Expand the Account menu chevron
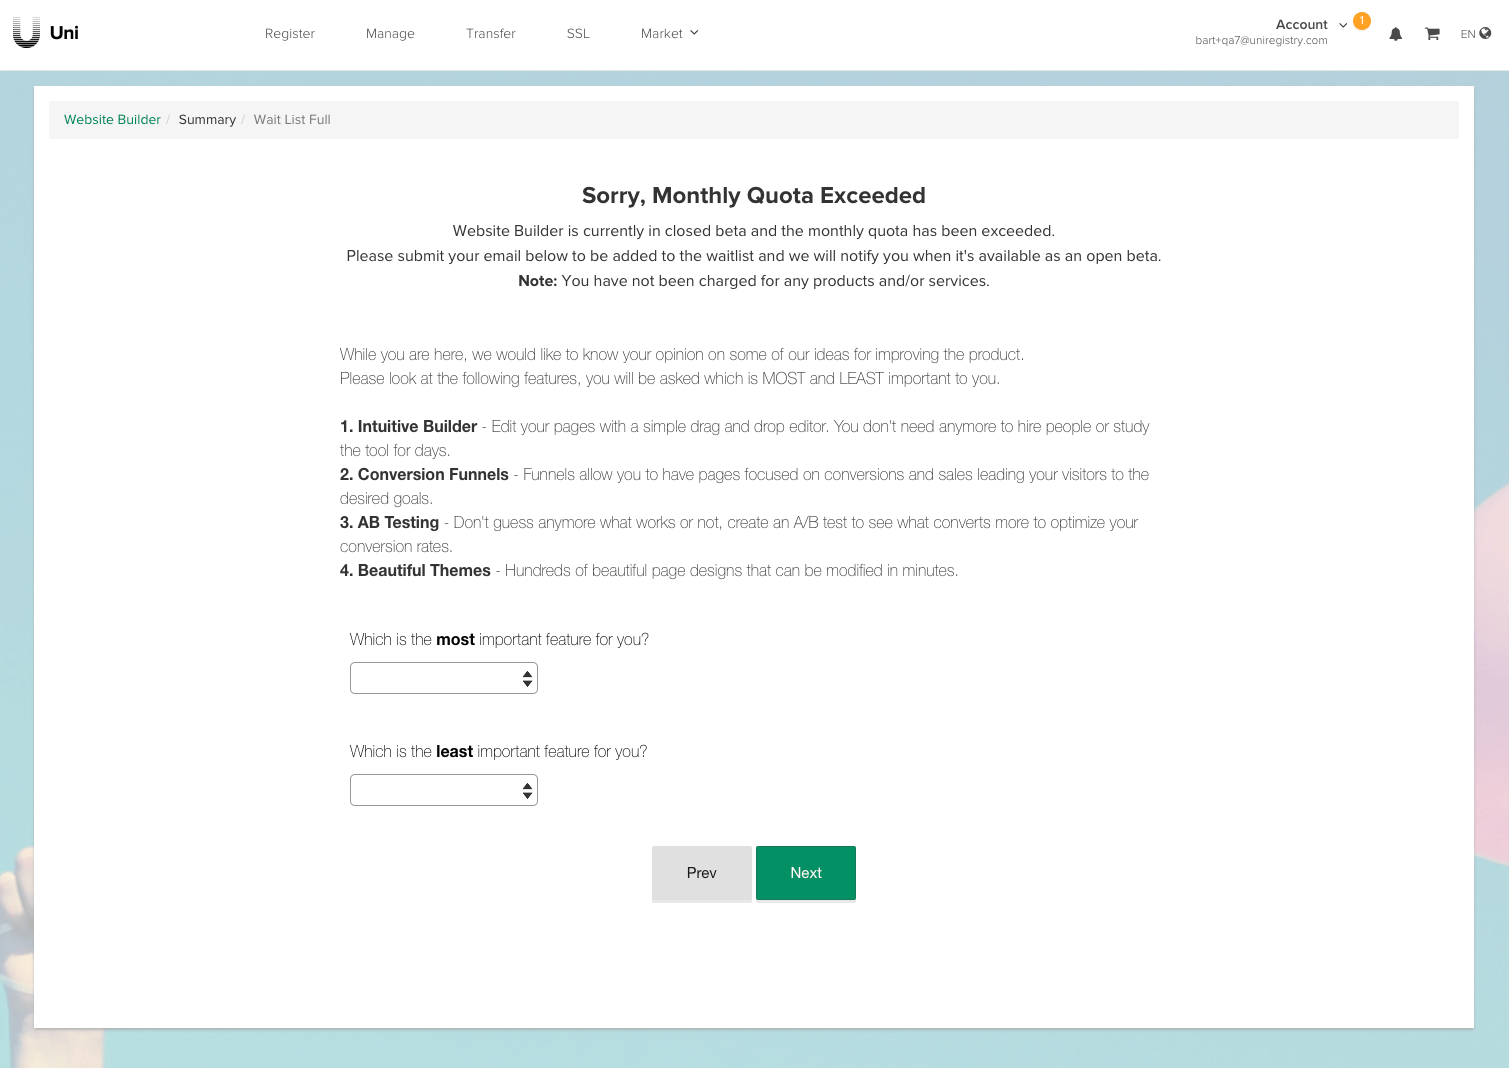Viewport: 1509px width, 1068px height. [x=1342, y=25]
